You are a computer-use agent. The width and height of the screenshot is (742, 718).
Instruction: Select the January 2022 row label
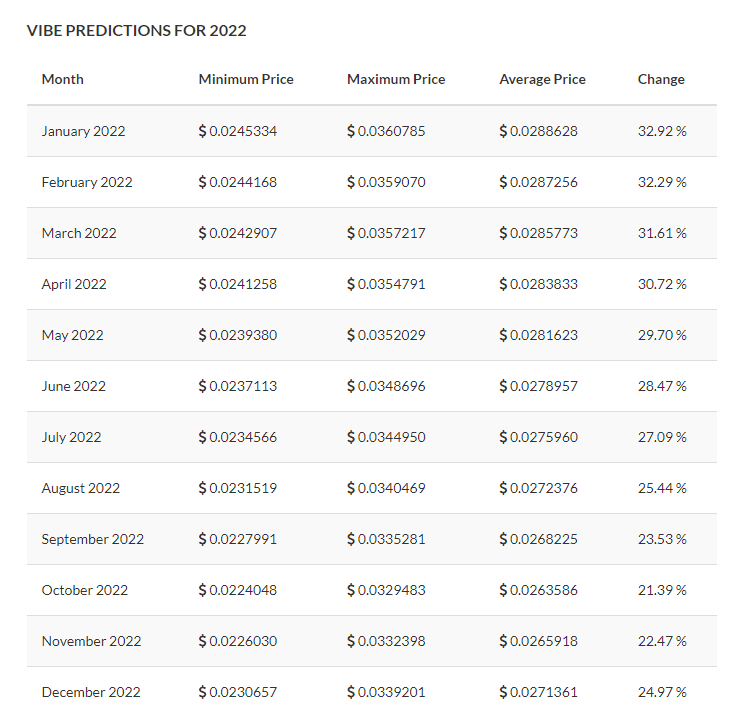coord(84,131)
